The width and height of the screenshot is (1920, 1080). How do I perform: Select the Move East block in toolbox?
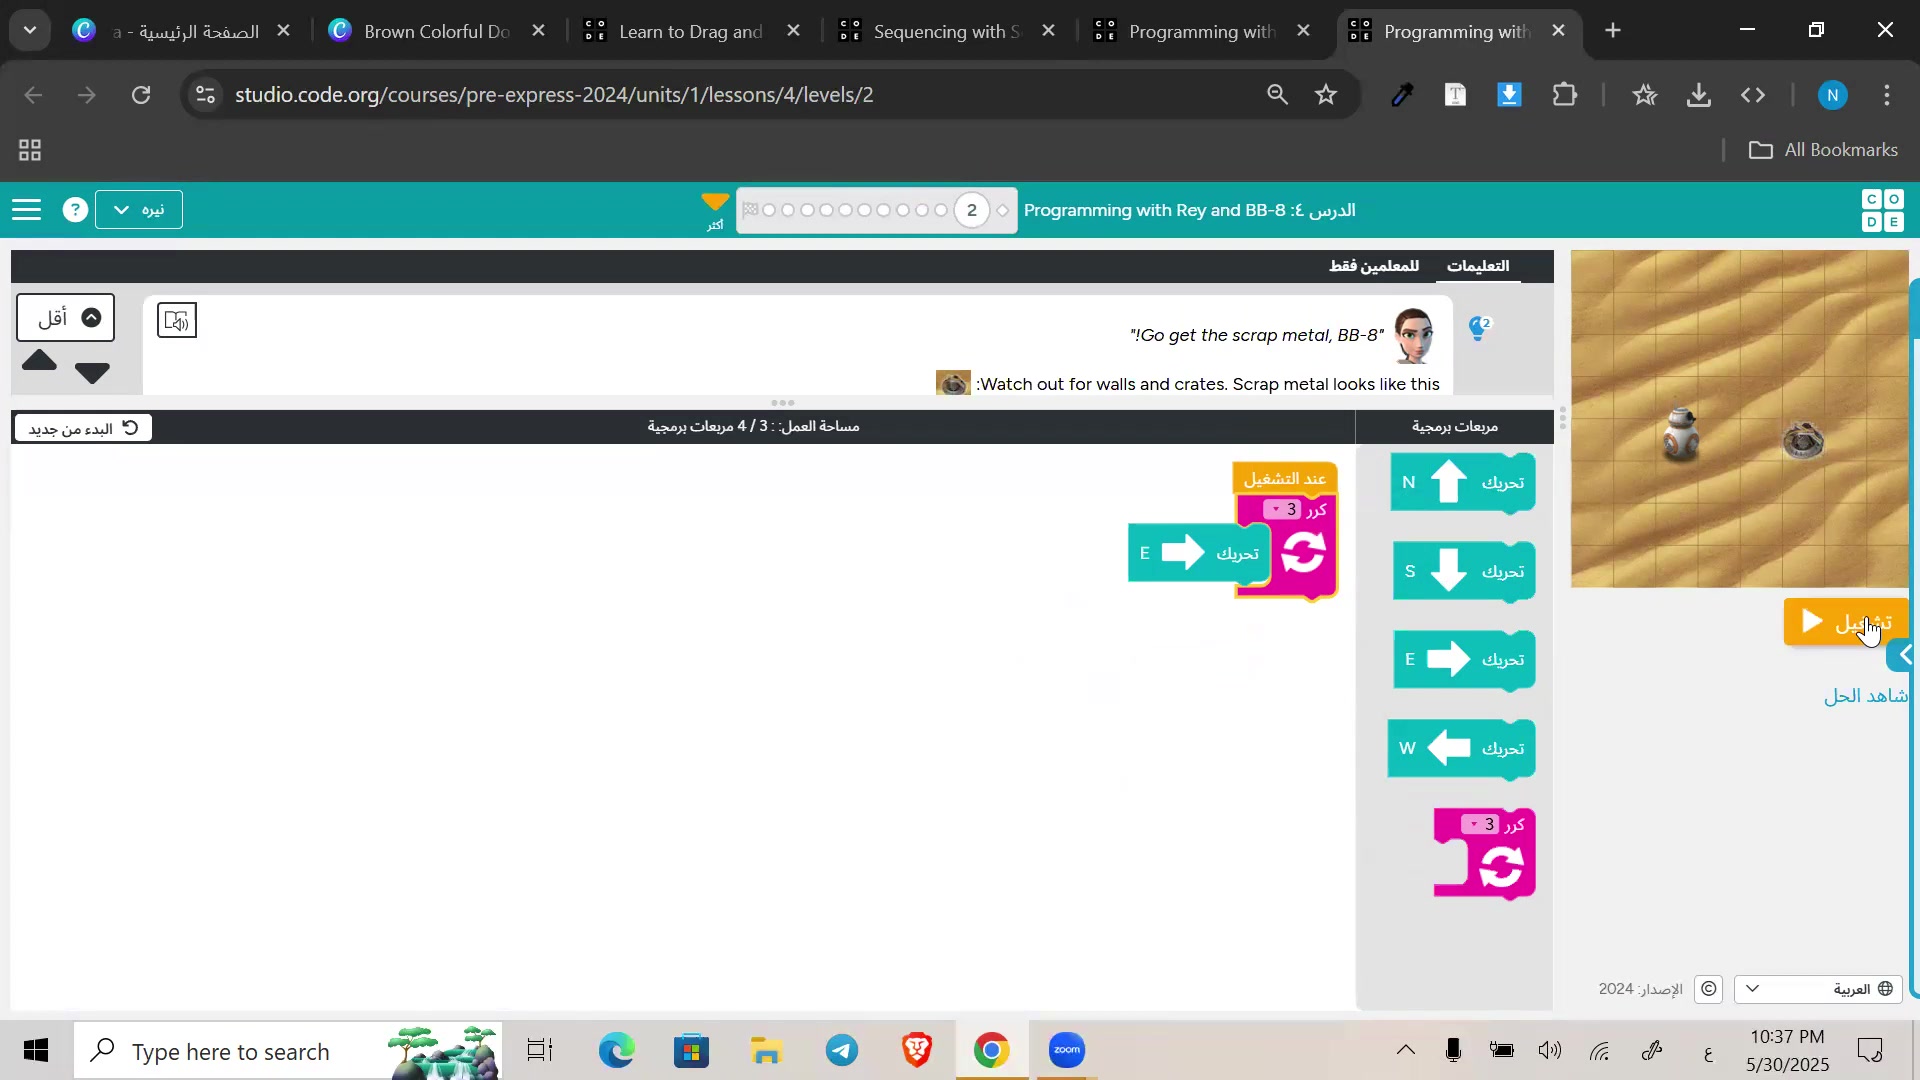tap(1464, 660)
